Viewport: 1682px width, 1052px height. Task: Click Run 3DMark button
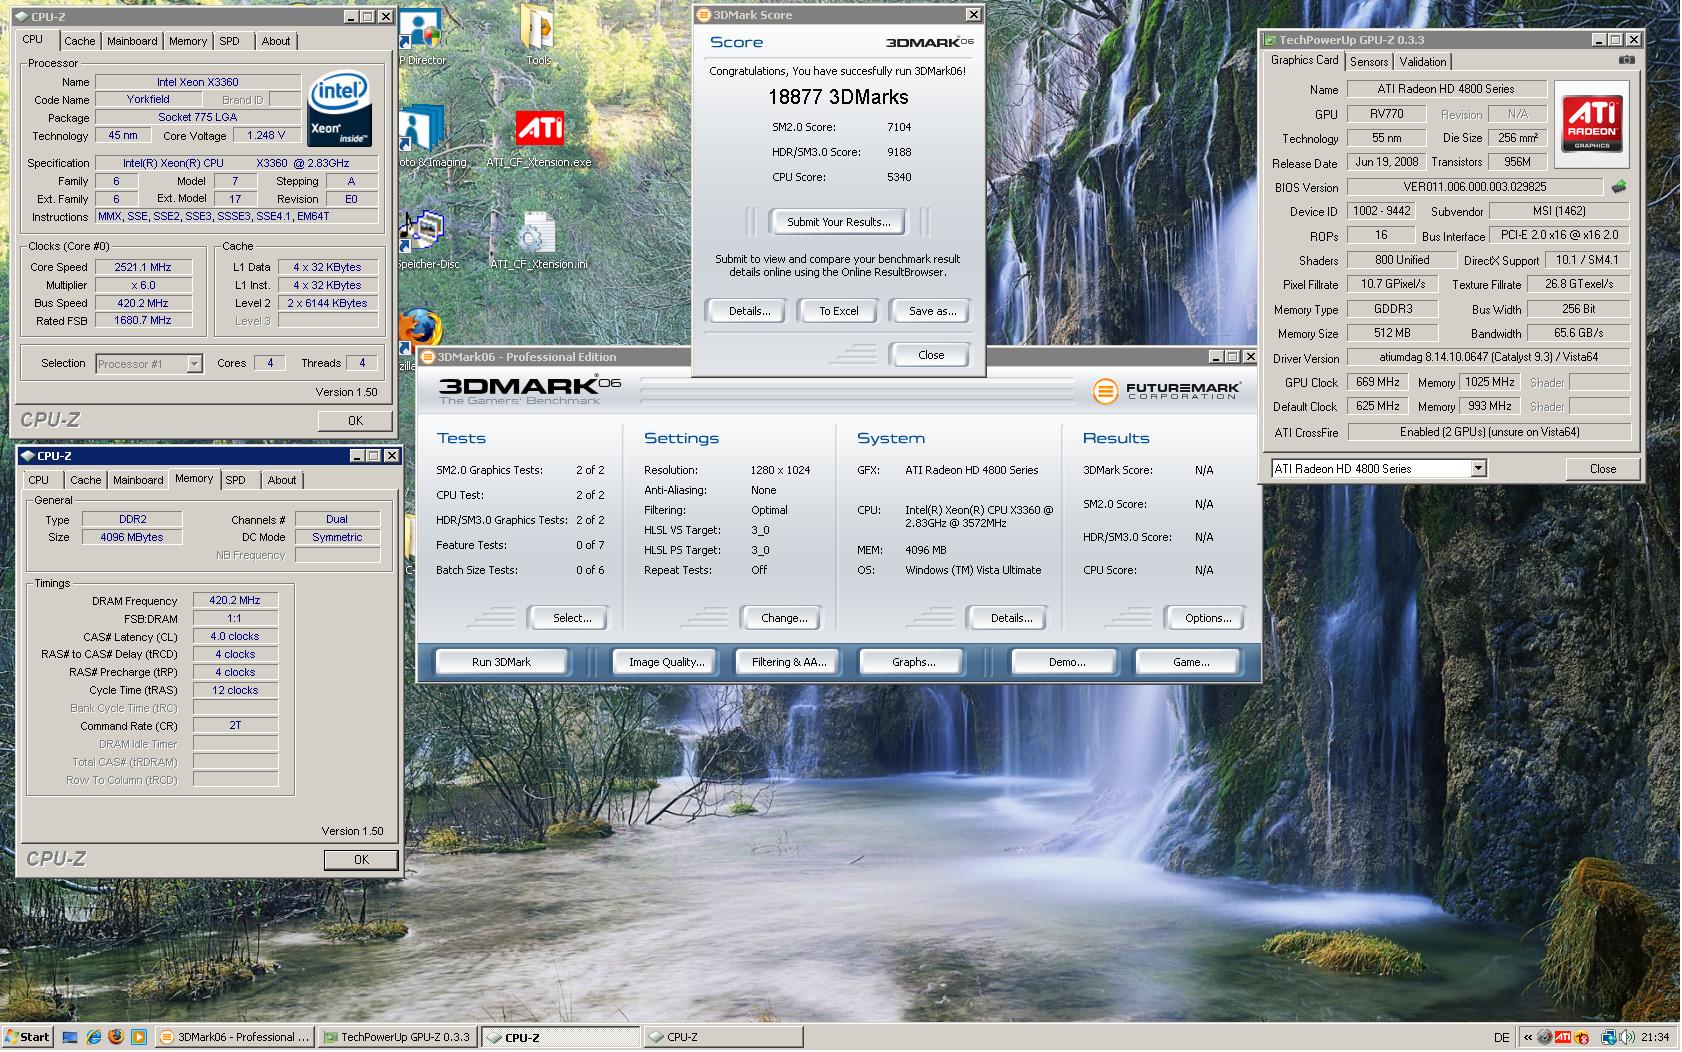pos(501,662)
